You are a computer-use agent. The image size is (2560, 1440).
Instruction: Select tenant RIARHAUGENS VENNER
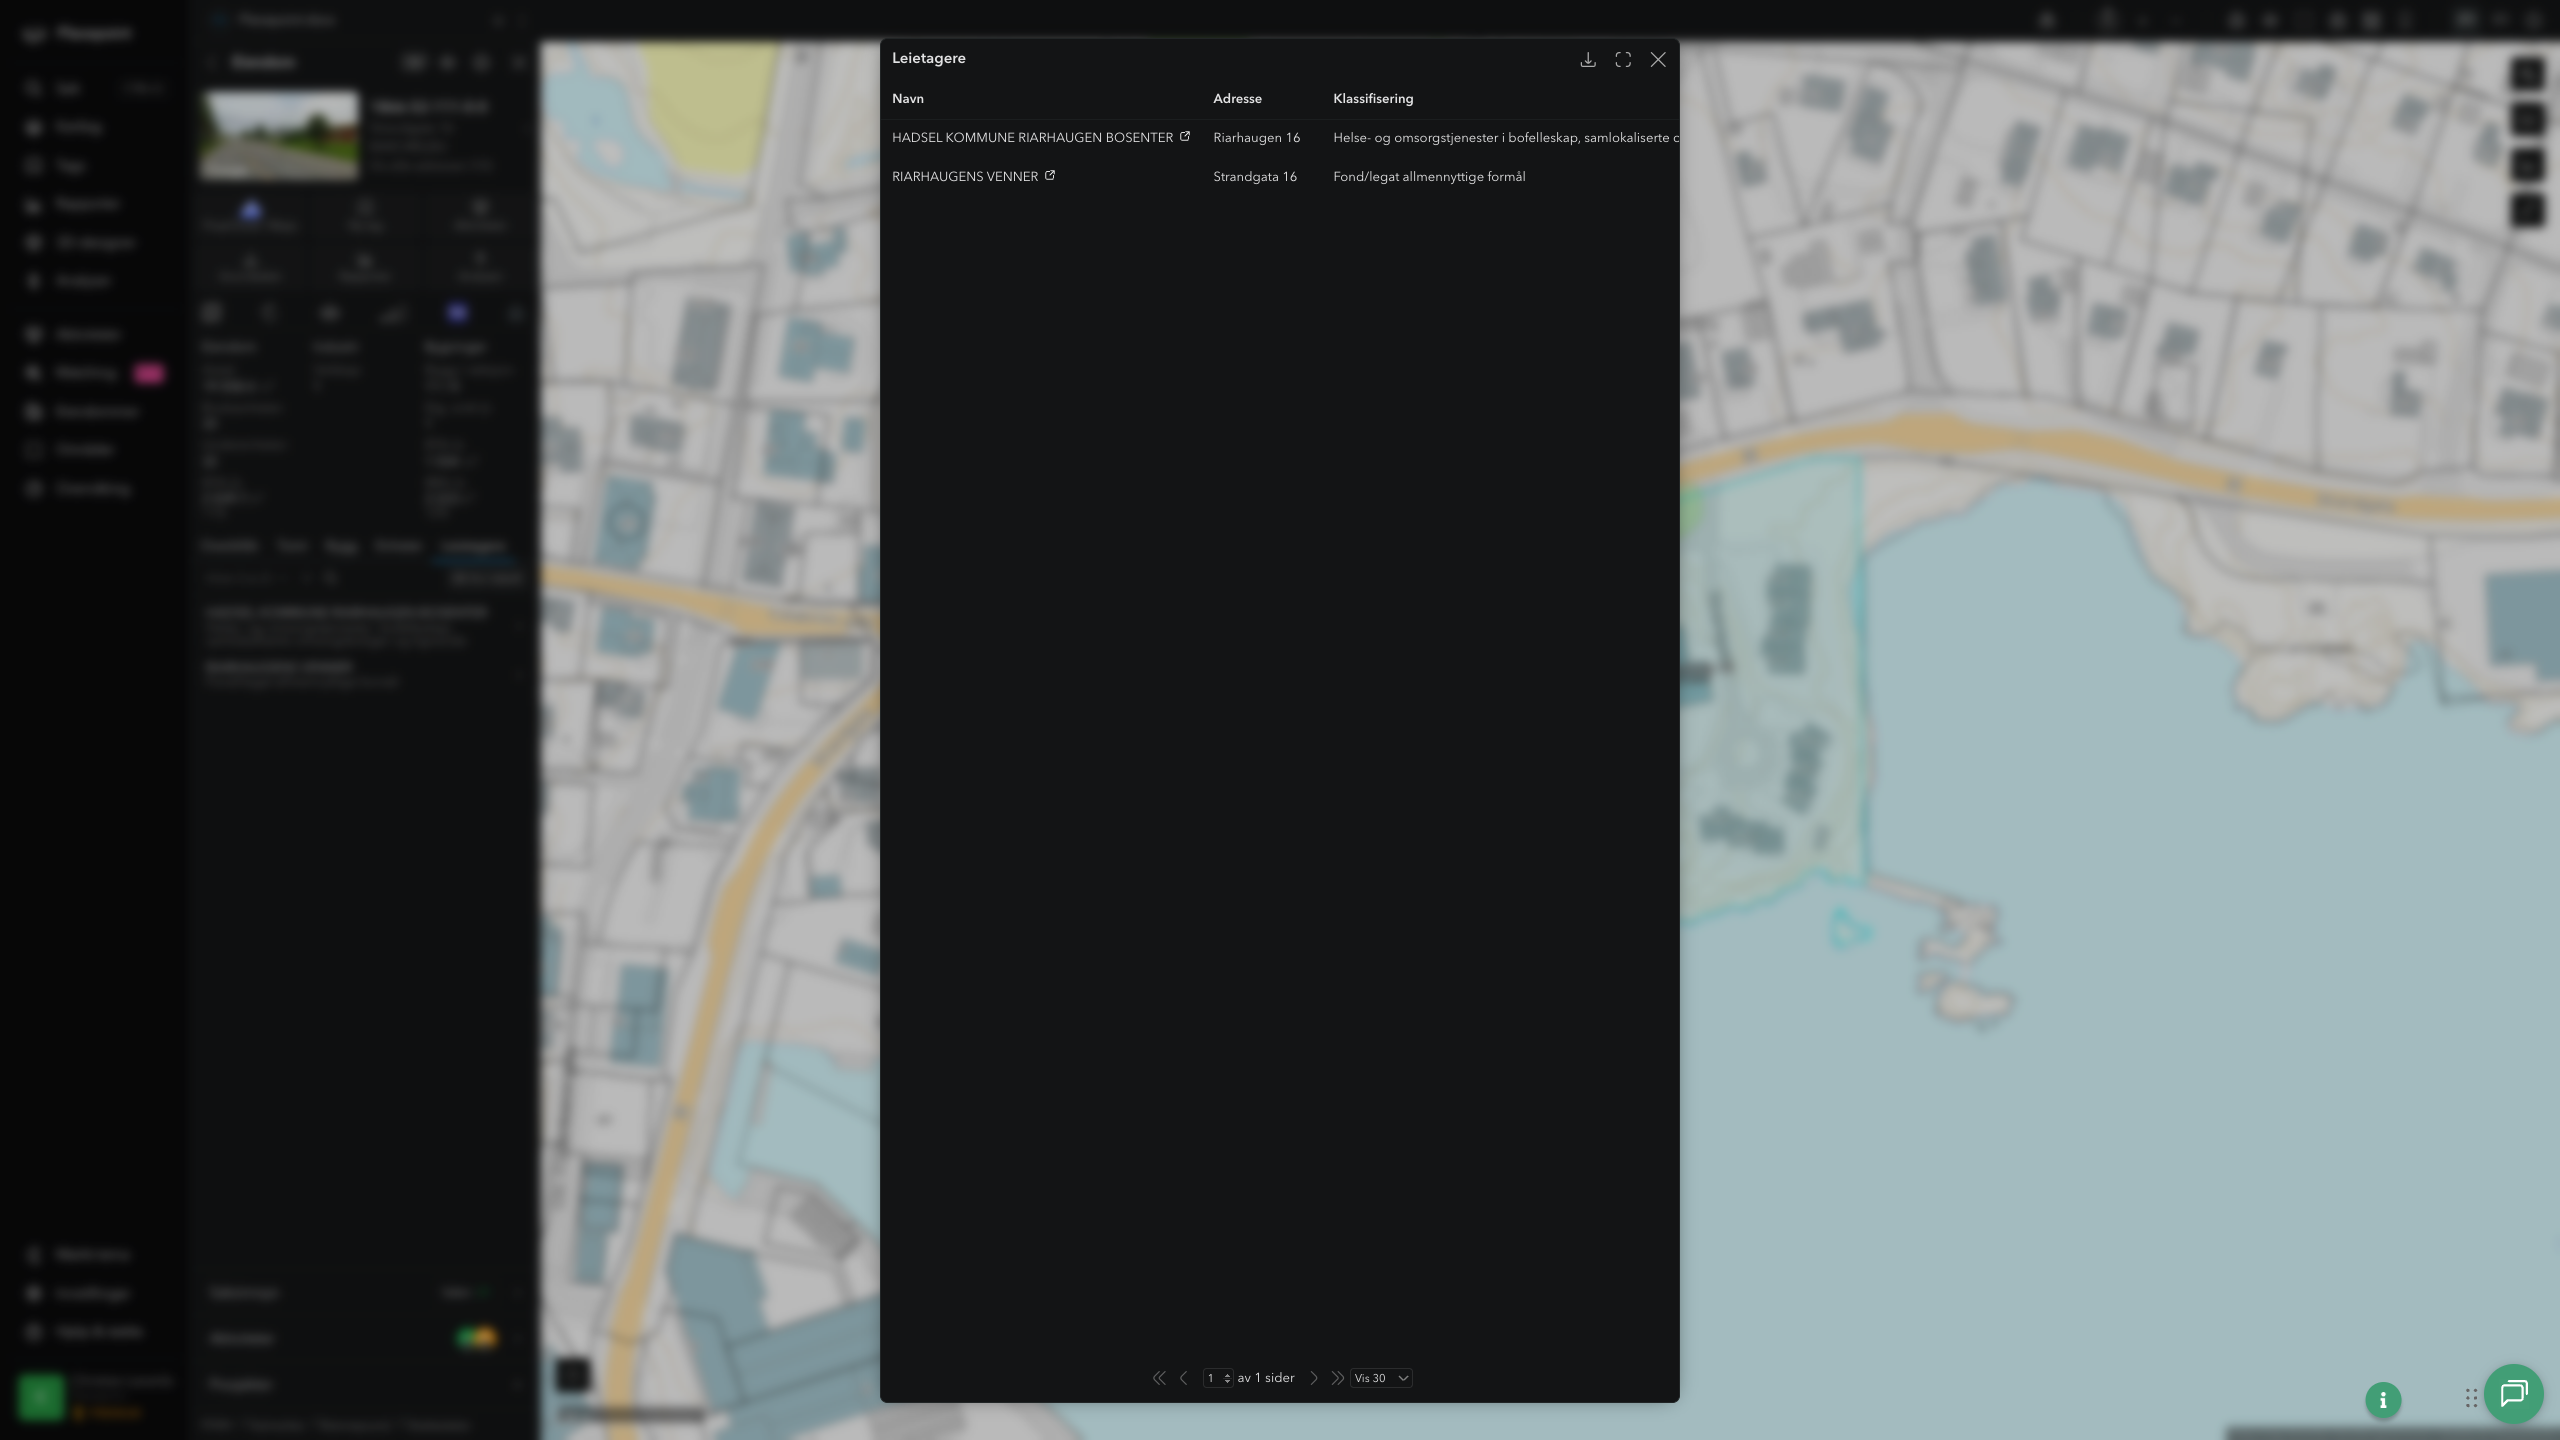coord(965,176)
